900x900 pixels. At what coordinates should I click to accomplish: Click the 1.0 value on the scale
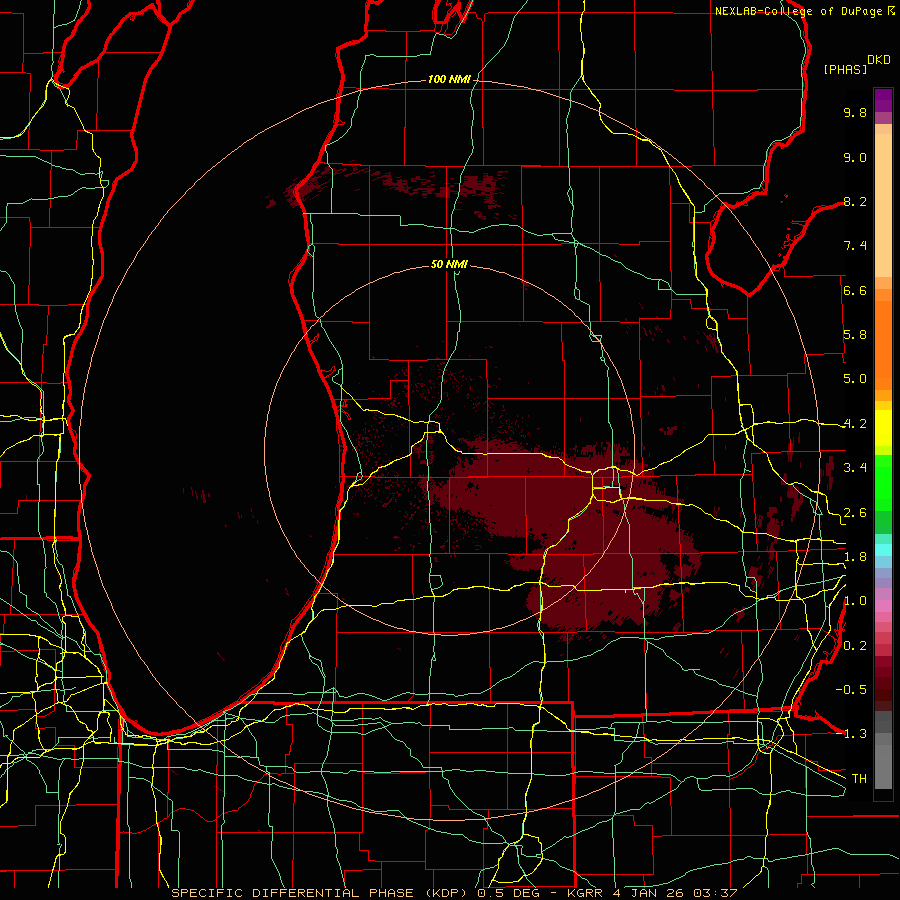(x=855, y=601)
